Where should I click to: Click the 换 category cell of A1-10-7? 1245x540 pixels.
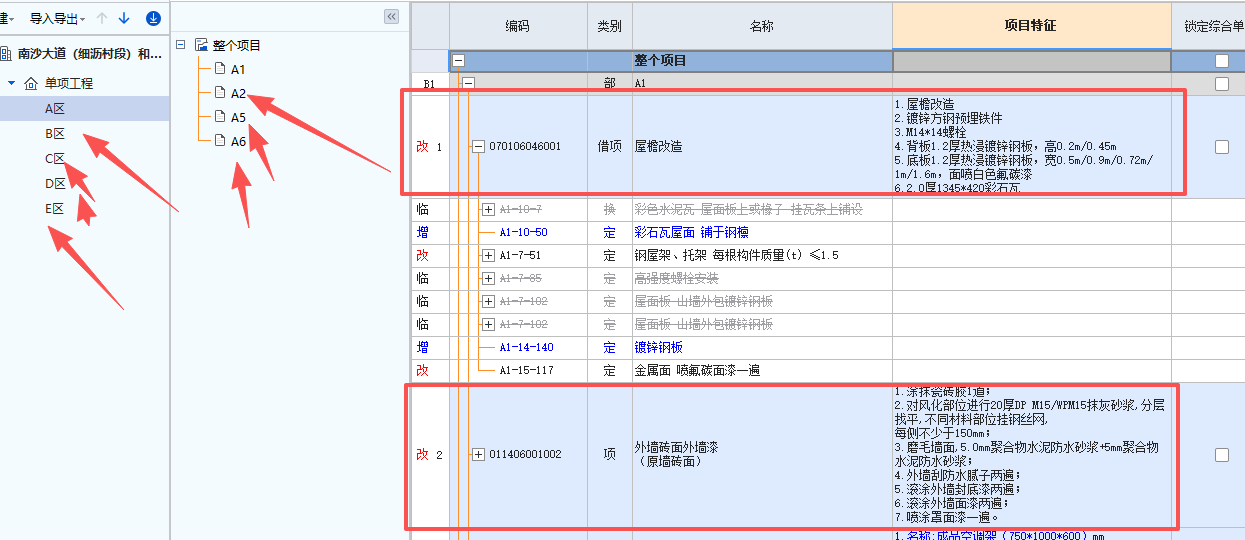[610, 209]
